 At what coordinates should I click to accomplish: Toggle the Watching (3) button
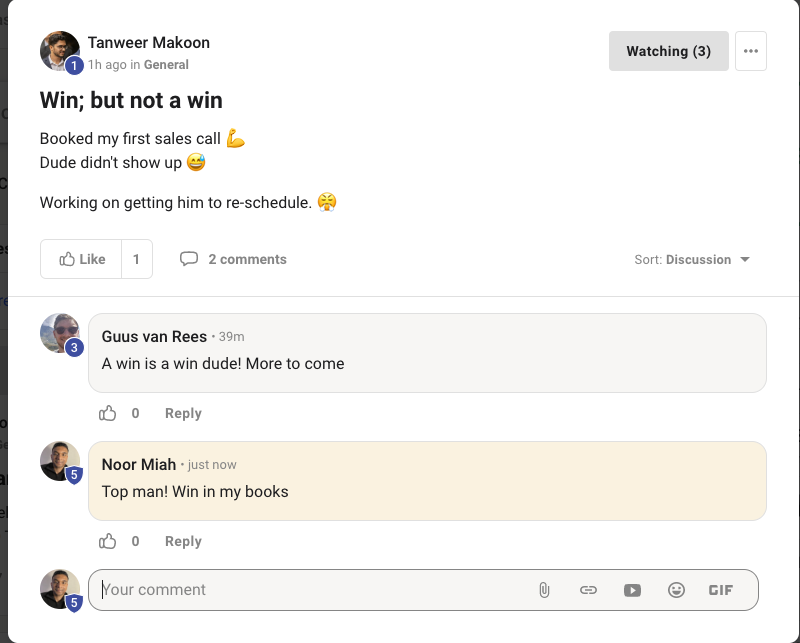point(668,51)
